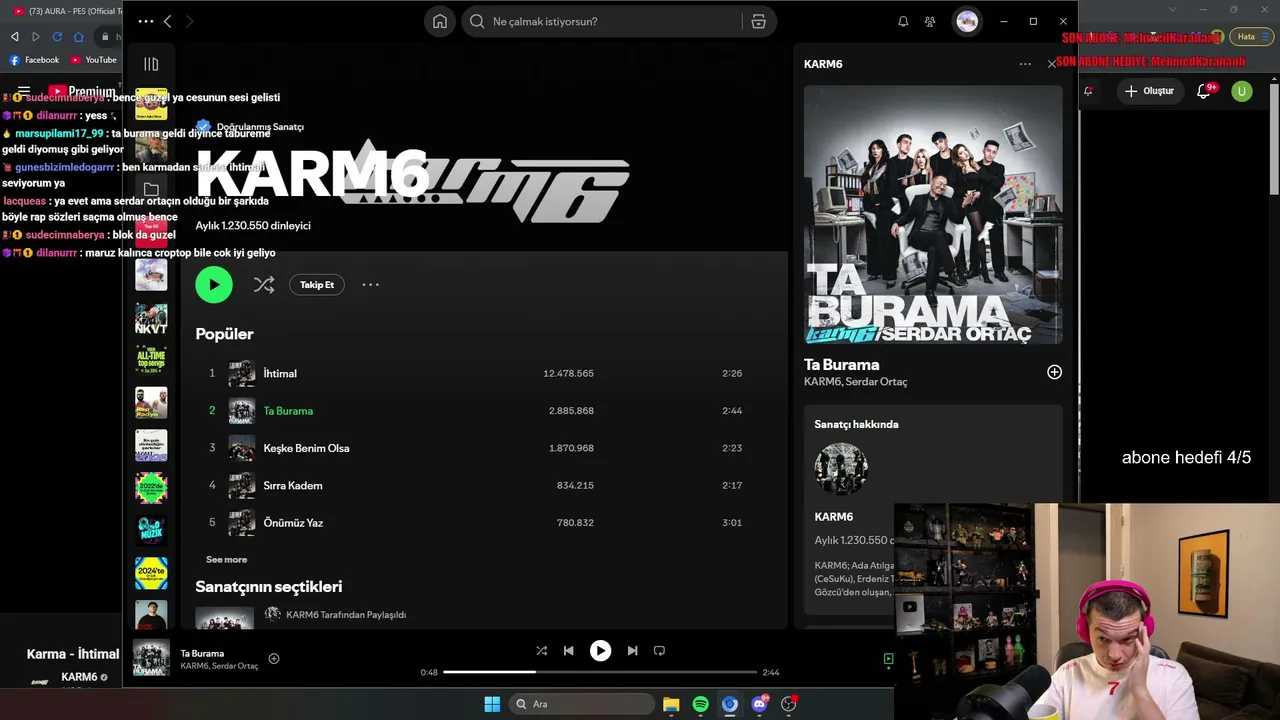Open the three-dot menu in KARM6 side panel
Viewport: 1280px width, 720px height.
click(1025, 64)
